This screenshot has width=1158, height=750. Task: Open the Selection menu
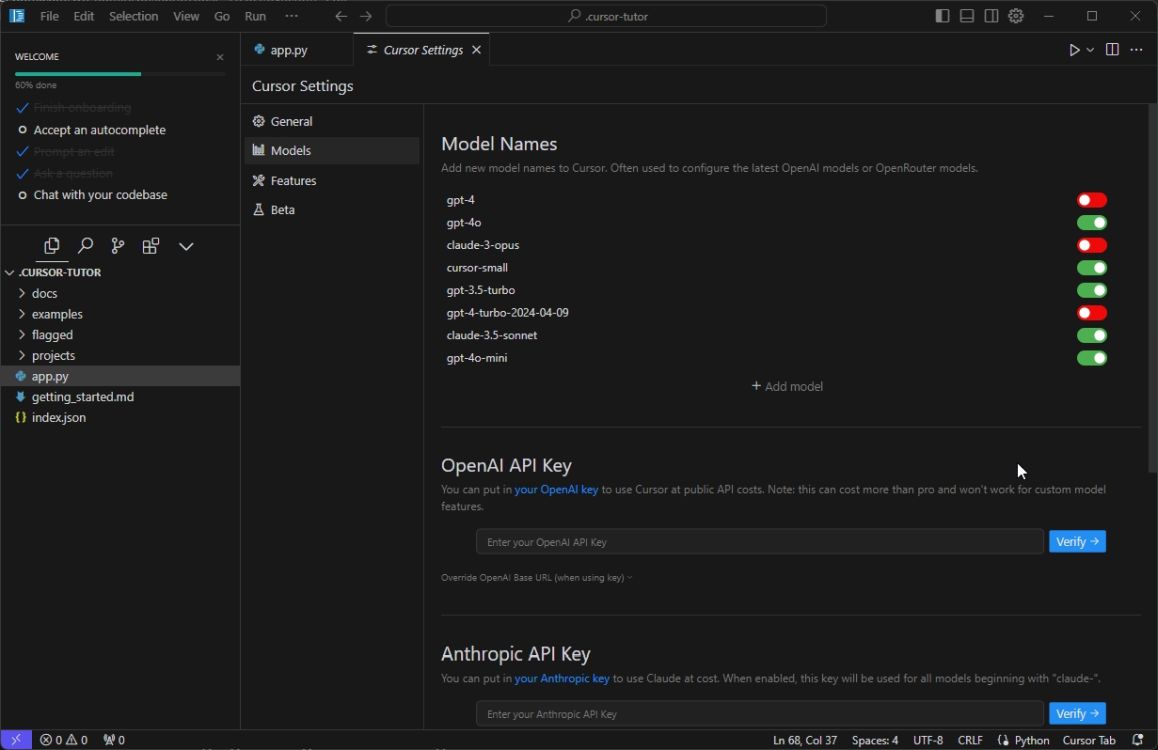(x=133, y=16)
